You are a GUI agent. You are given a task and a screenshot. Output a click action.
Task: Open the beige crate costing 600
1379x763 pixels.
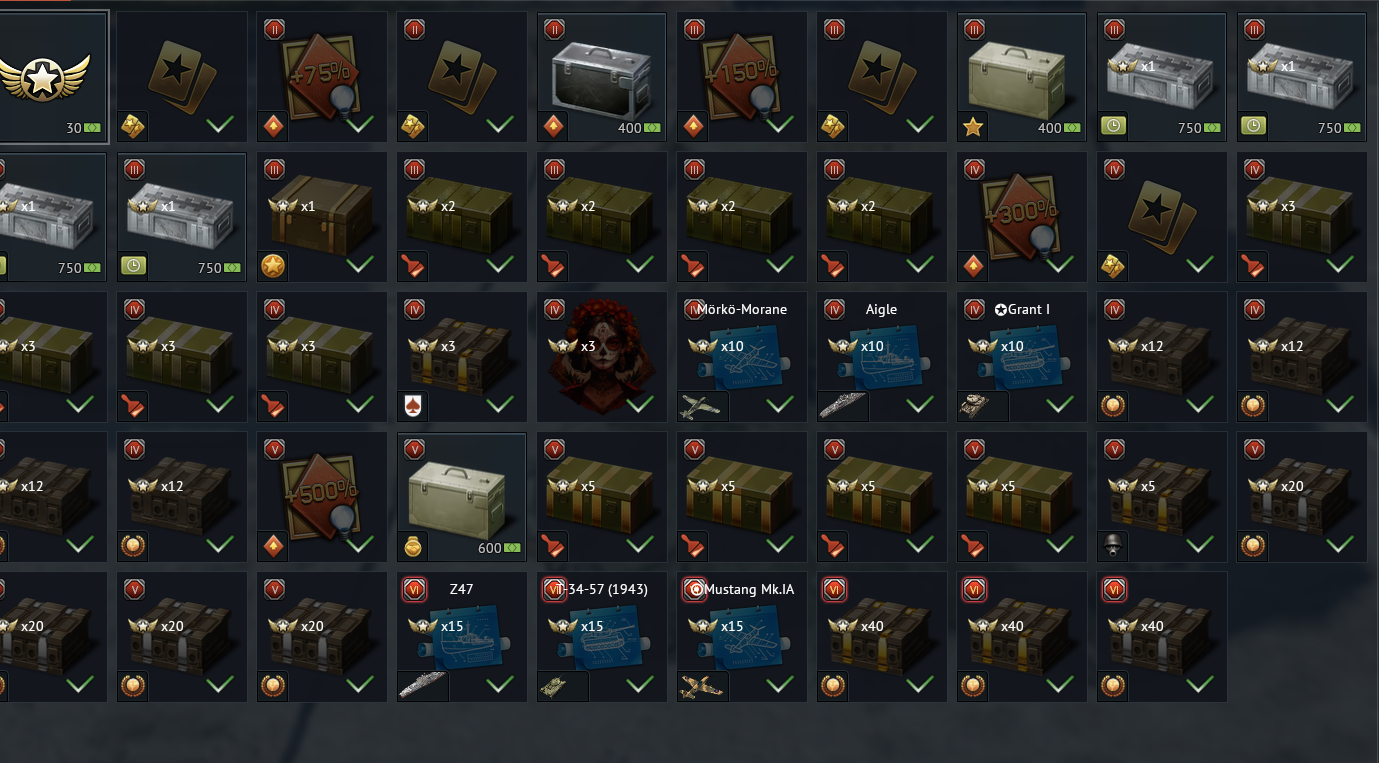[462, 497]
